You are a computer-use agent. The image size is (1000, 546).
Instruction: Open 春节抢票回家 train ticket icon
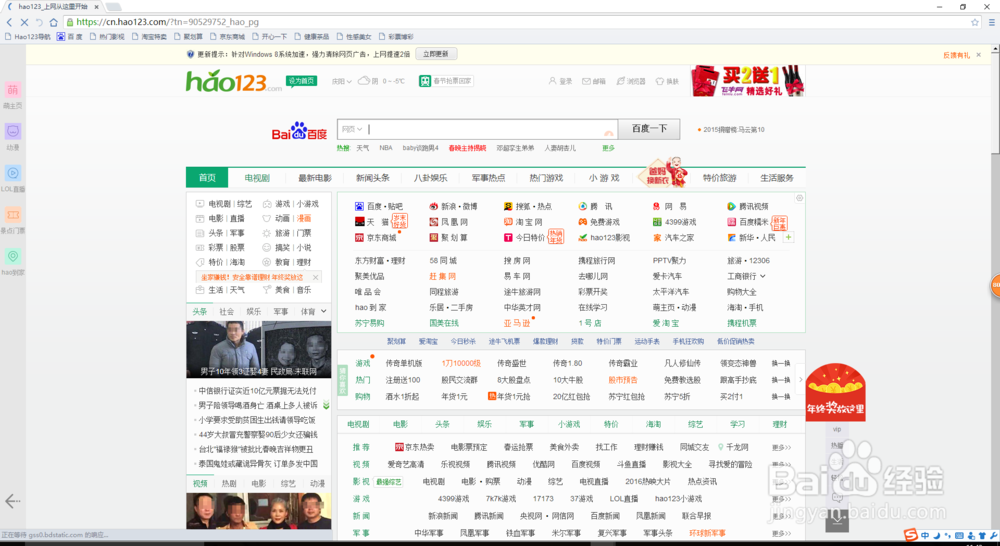(425, 81)
